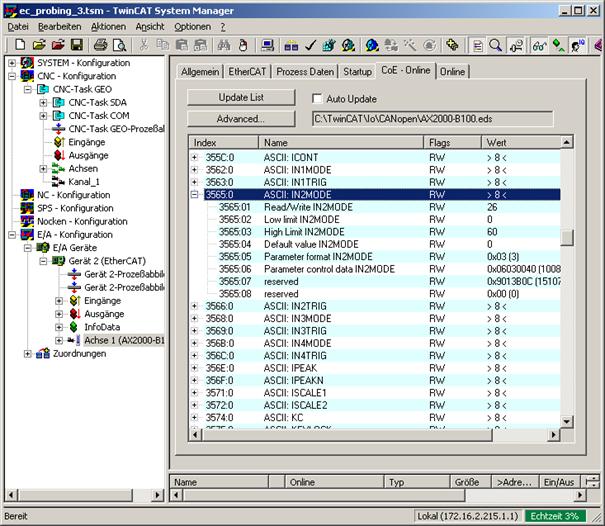This screenshot has height=526, width=605.
Task: Expand the 355C:0 ICONT entry
Action: point(195,157)
